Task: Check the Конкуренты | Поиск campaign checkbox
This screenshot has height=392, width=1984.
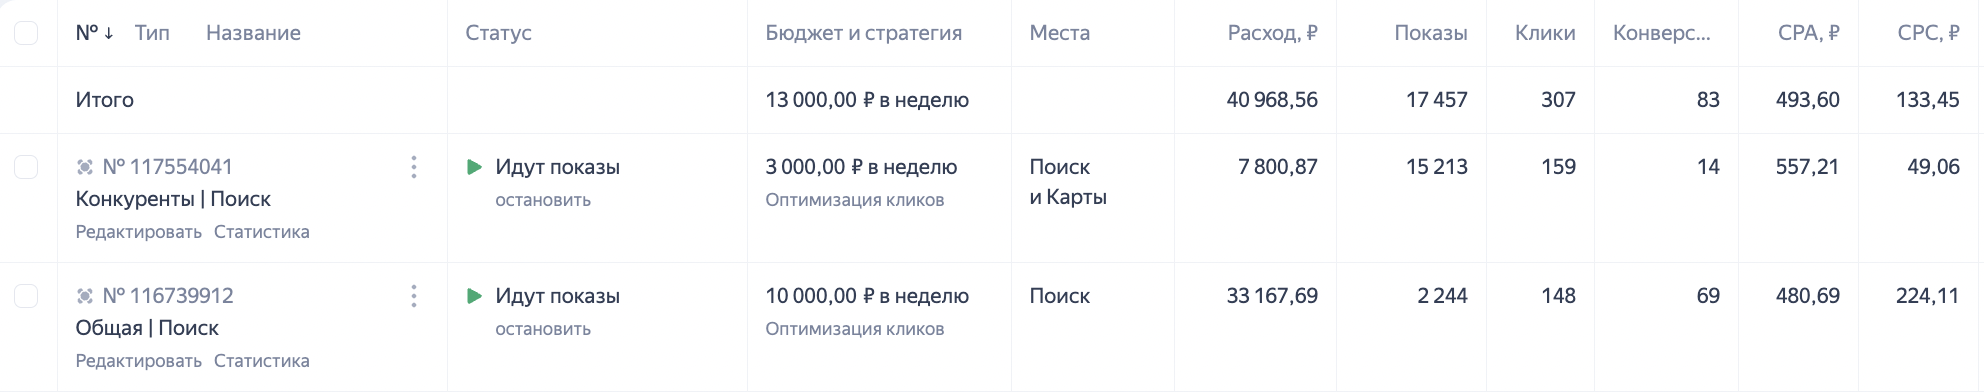Action: (26, 167)
